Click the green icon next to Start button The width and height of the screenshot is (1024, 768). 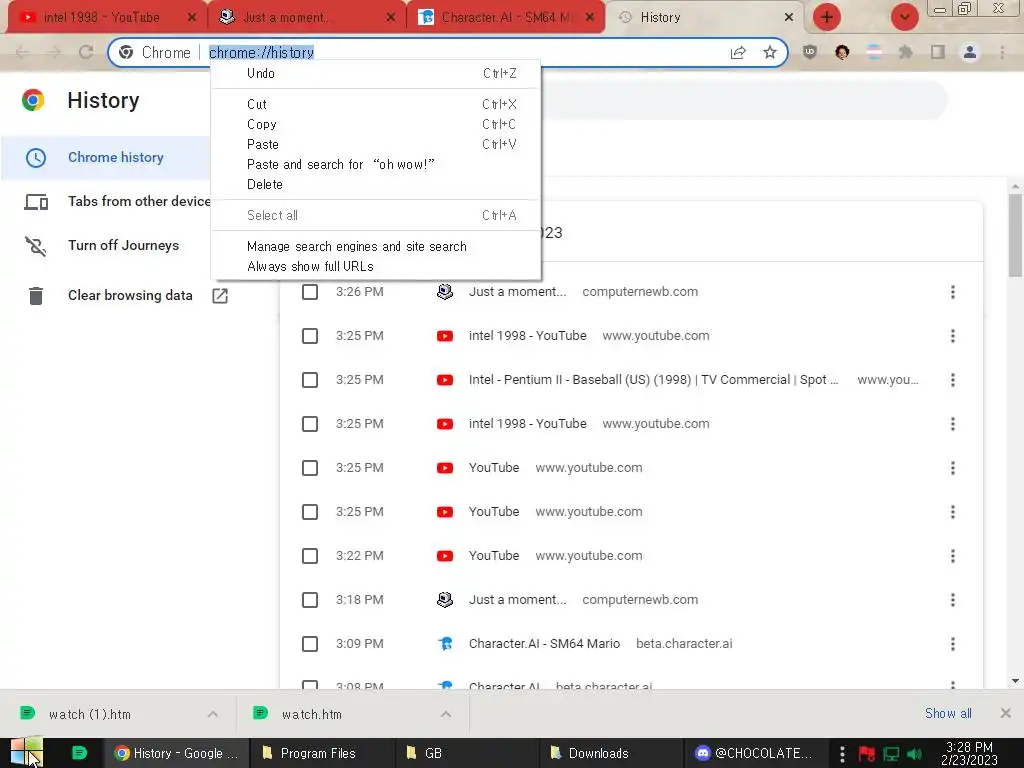click(79, 753)
